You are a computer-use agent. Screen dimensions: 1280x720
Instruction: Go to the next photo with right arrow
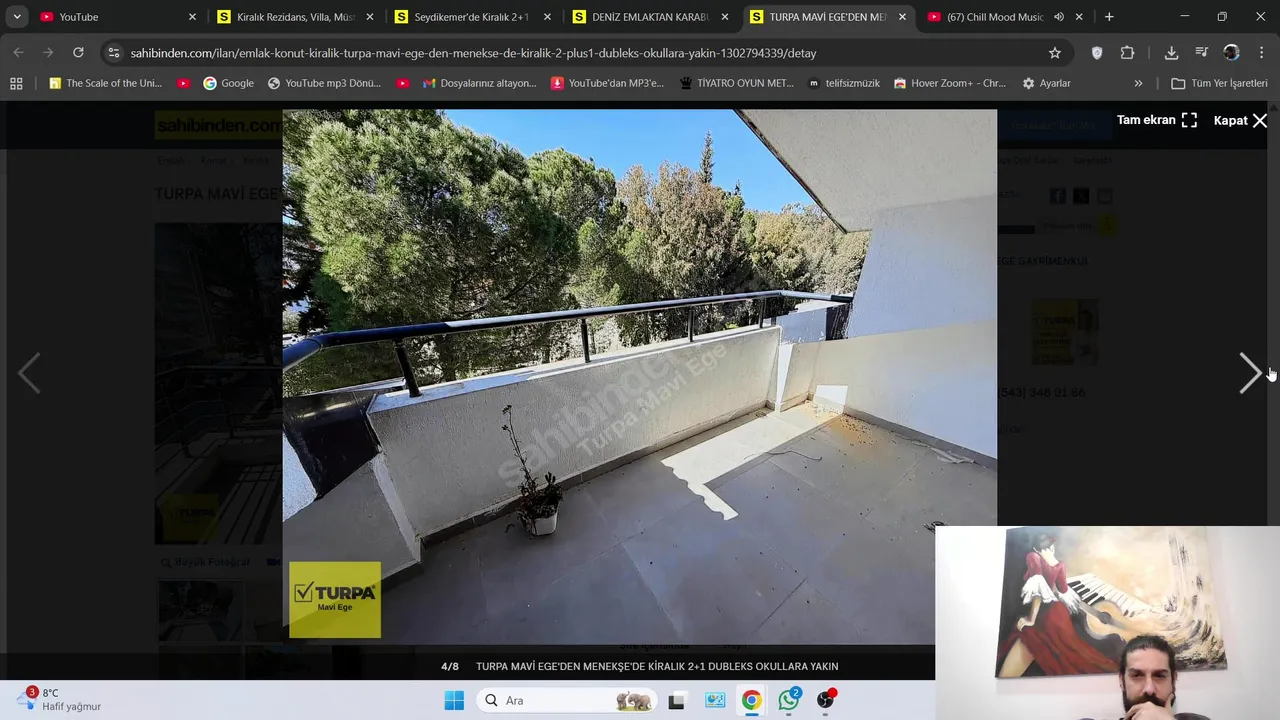click(x=1250, y=373)
